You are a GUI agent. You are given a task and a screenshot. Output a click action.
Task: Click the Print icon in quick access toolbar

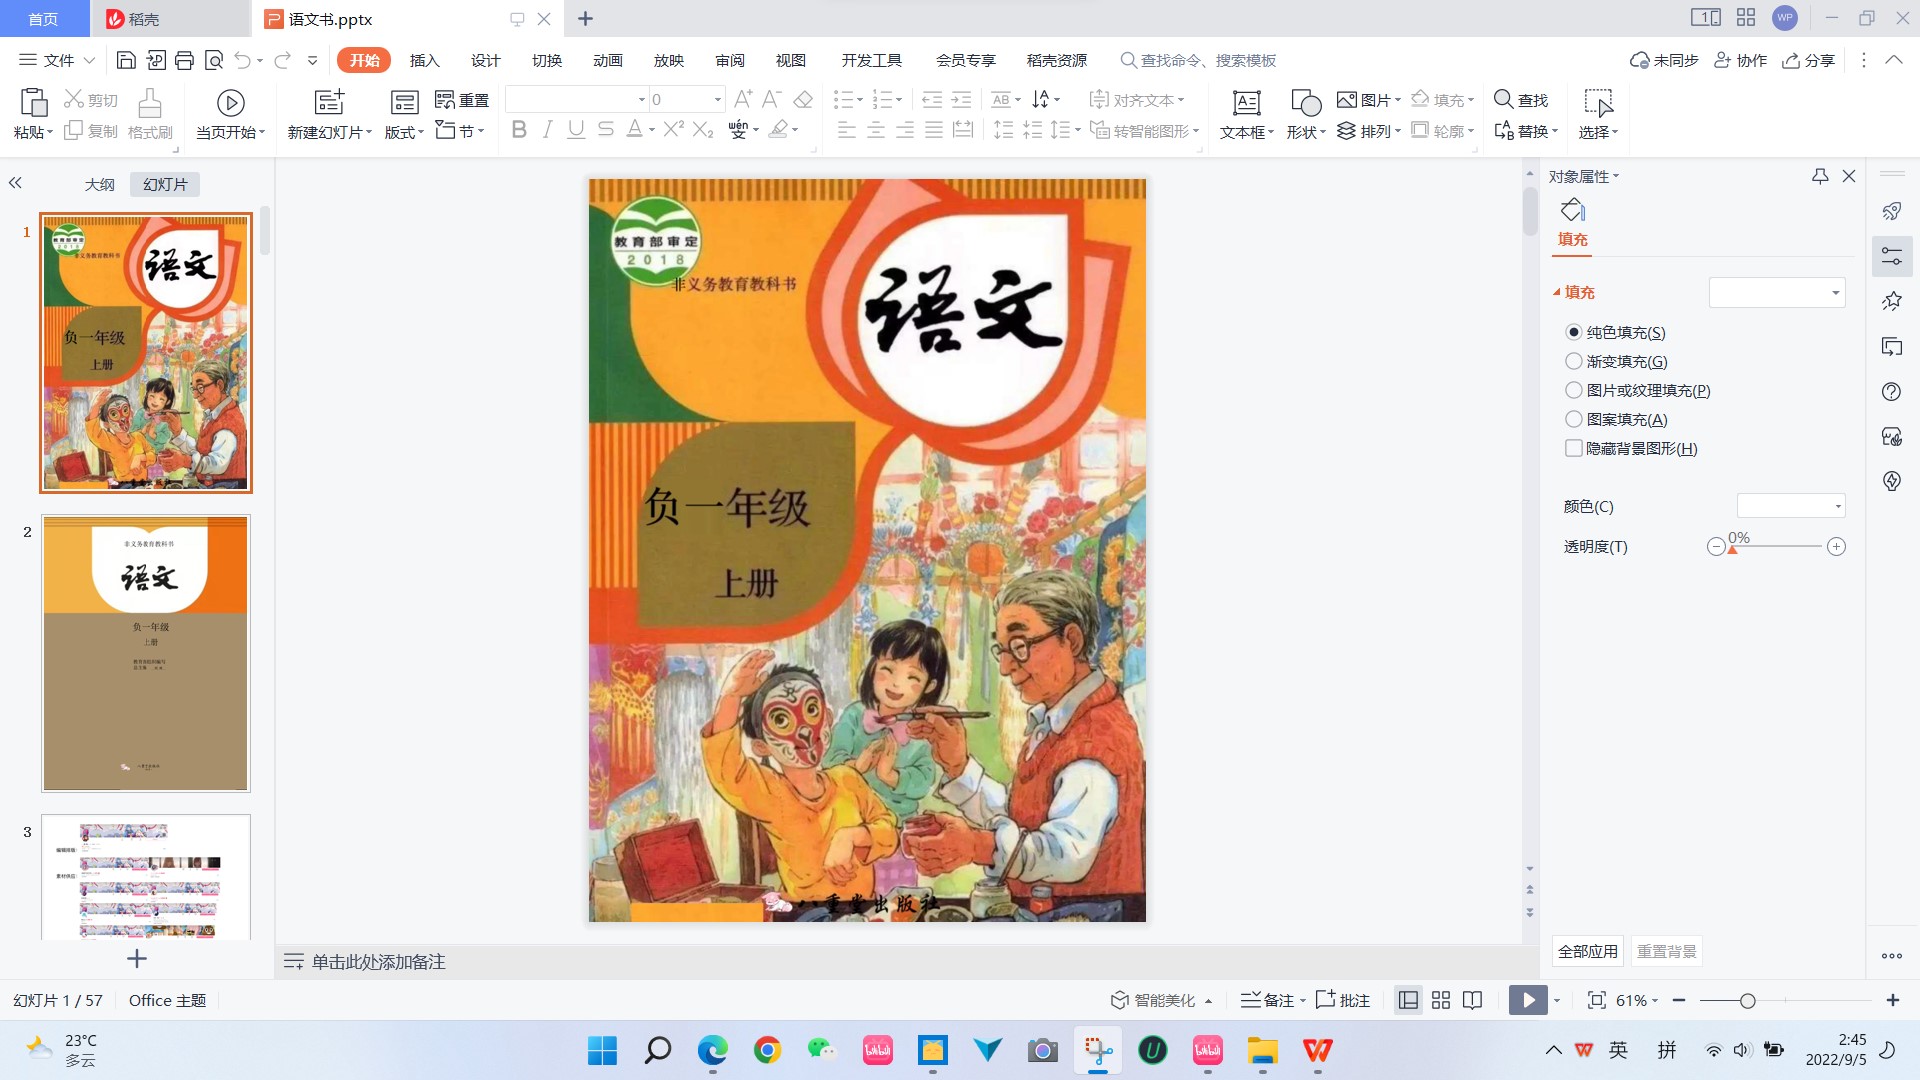pos(184,60)
